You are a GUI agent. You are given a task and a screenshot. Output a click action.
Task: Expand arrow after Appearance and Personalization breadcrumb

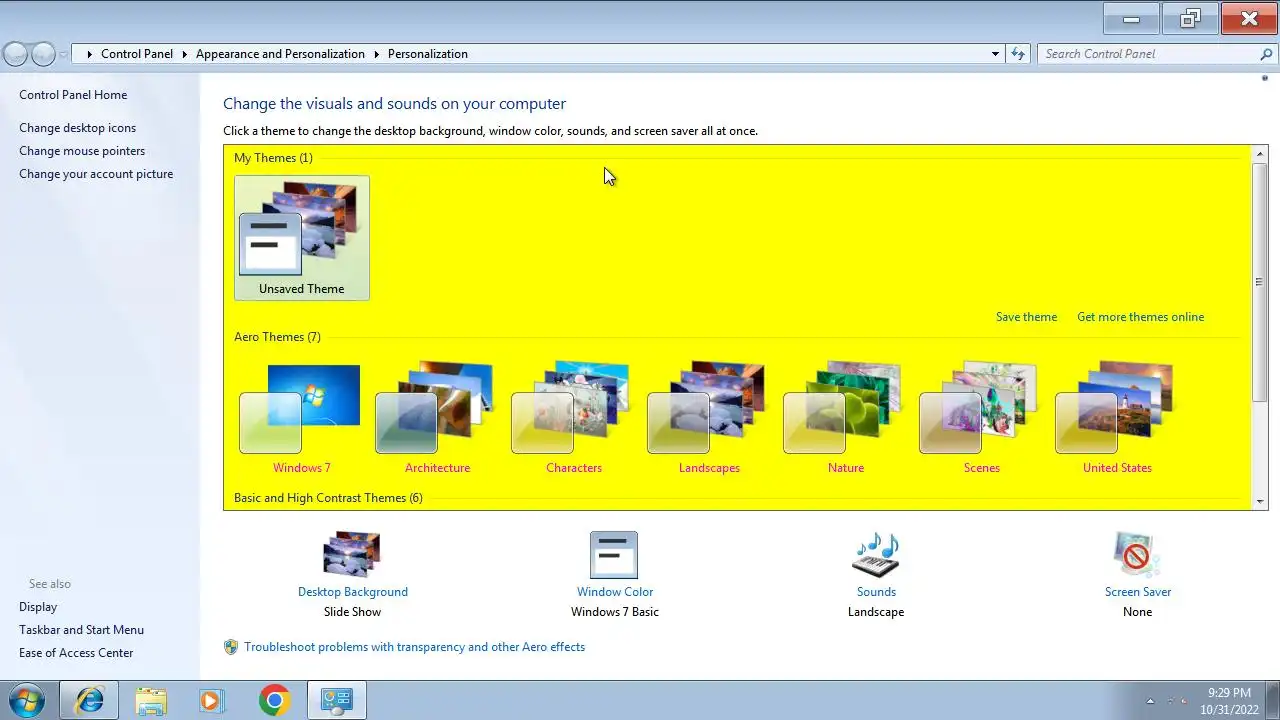coord(377,54)
